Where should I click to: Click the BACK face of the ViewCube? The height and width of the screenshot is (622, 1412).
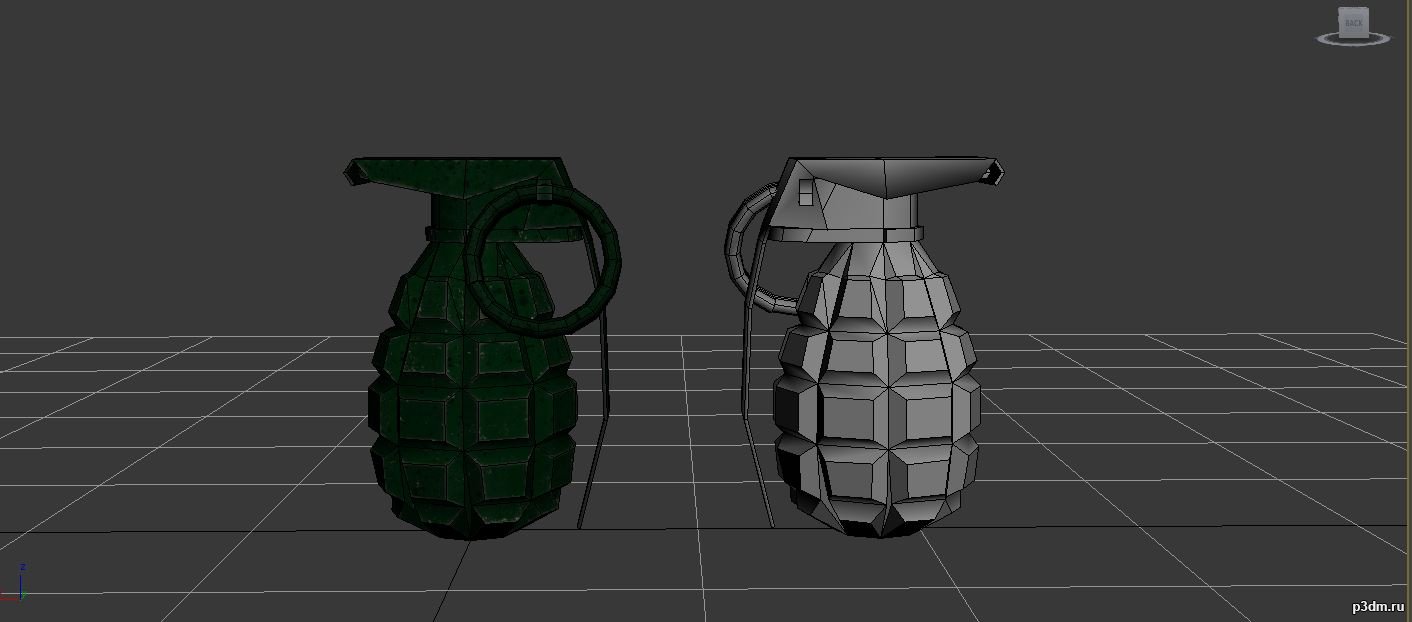1353,23
